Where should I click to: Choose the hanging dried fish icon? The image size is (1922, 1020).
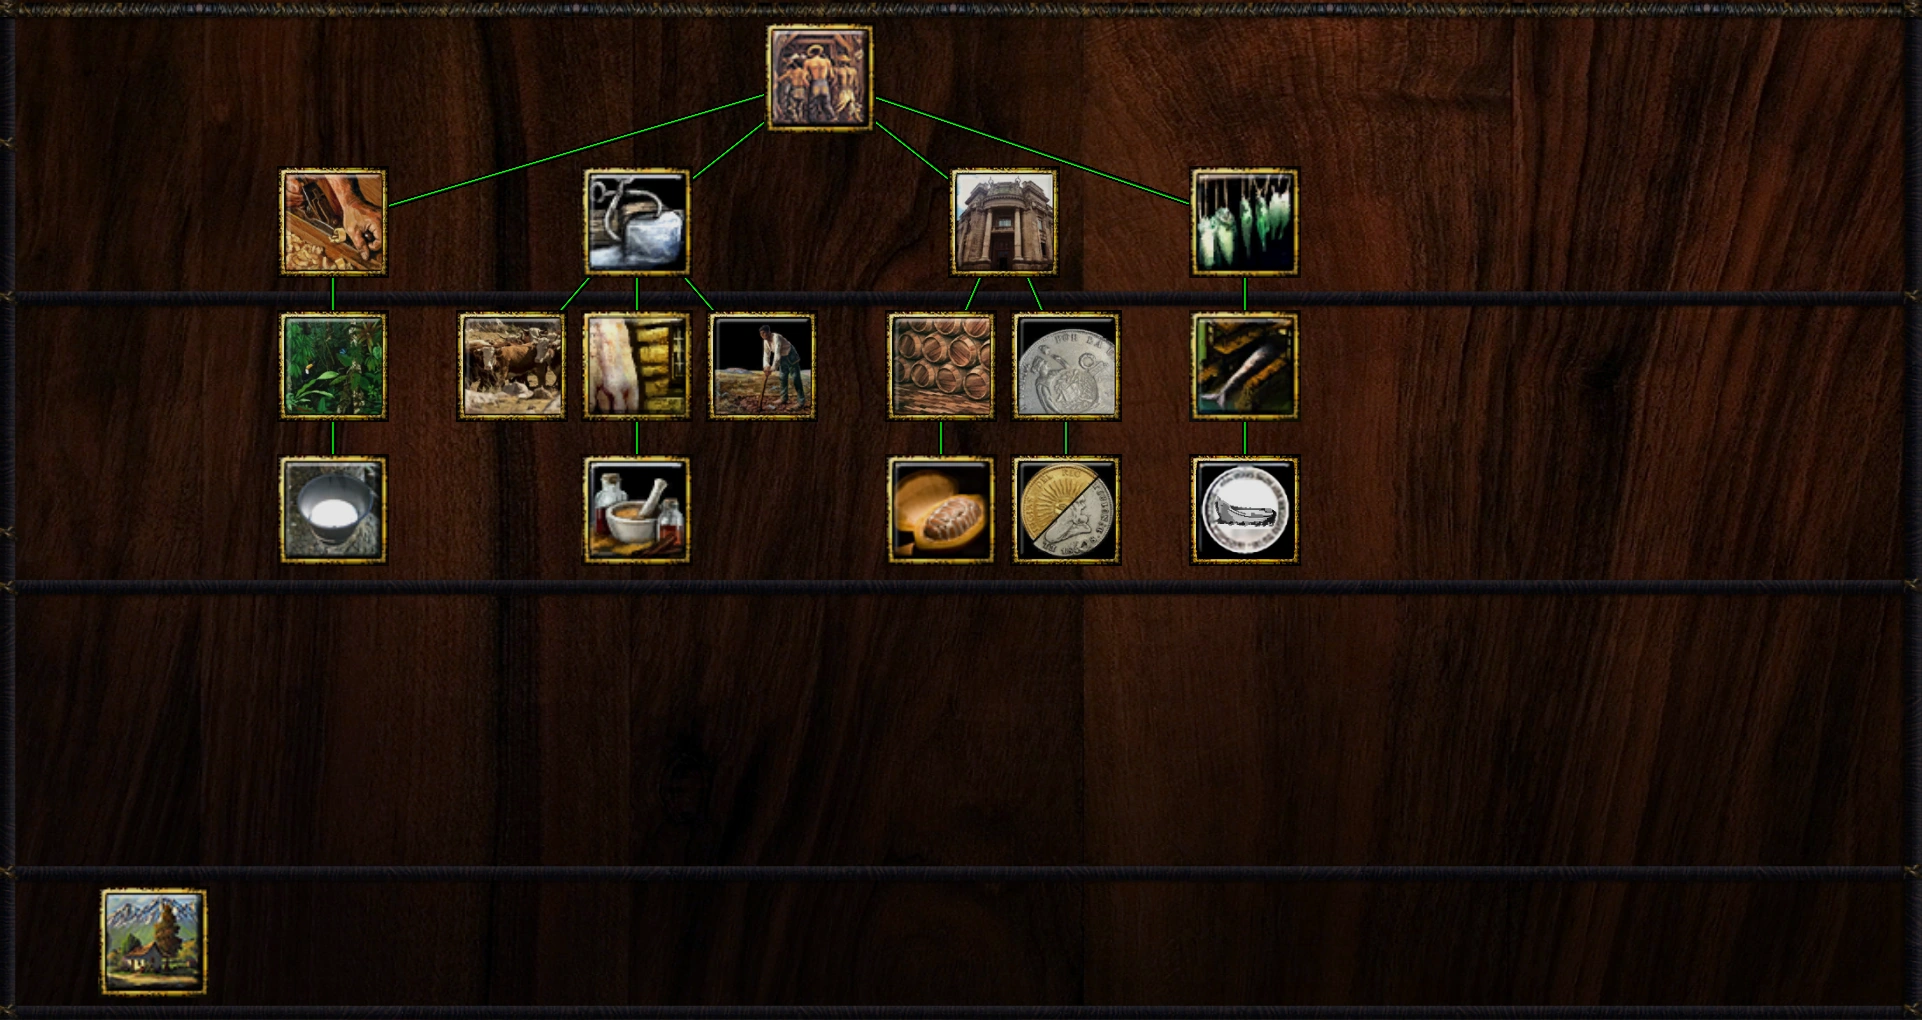click(1245, 222)
